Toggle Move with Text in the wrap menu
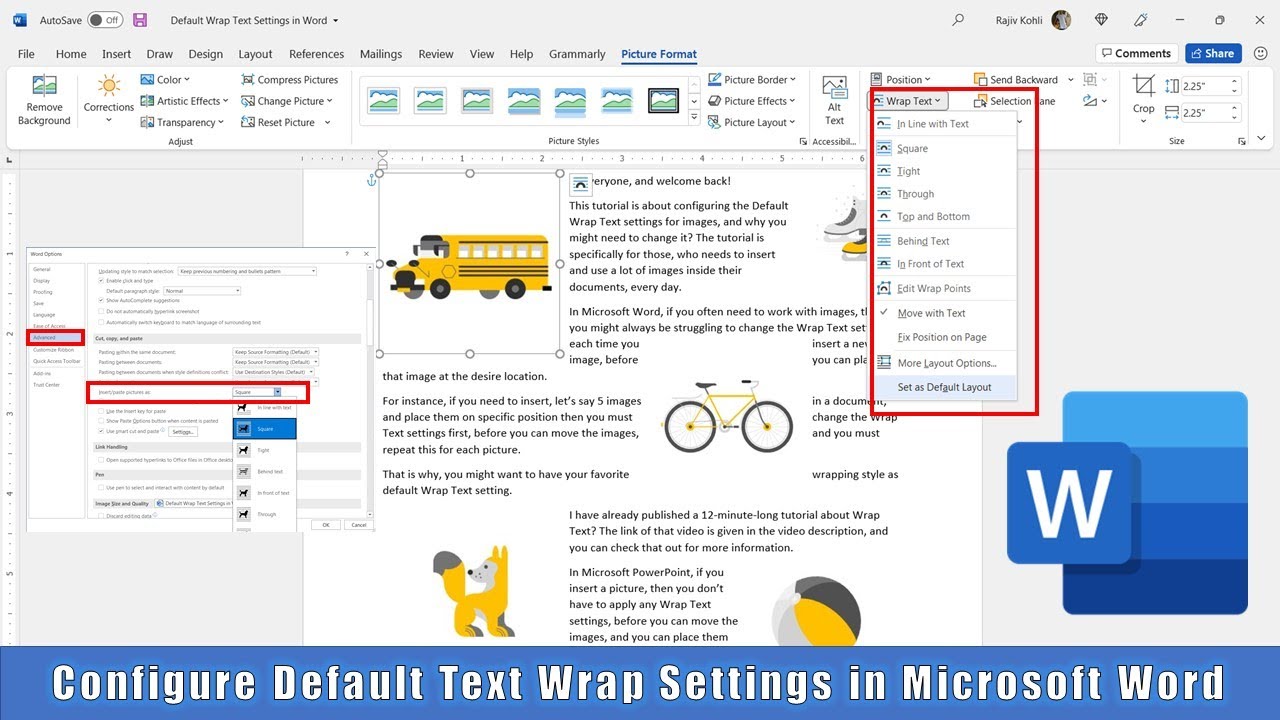Viewport: 1280px width, 720px height. click(945, 313)
